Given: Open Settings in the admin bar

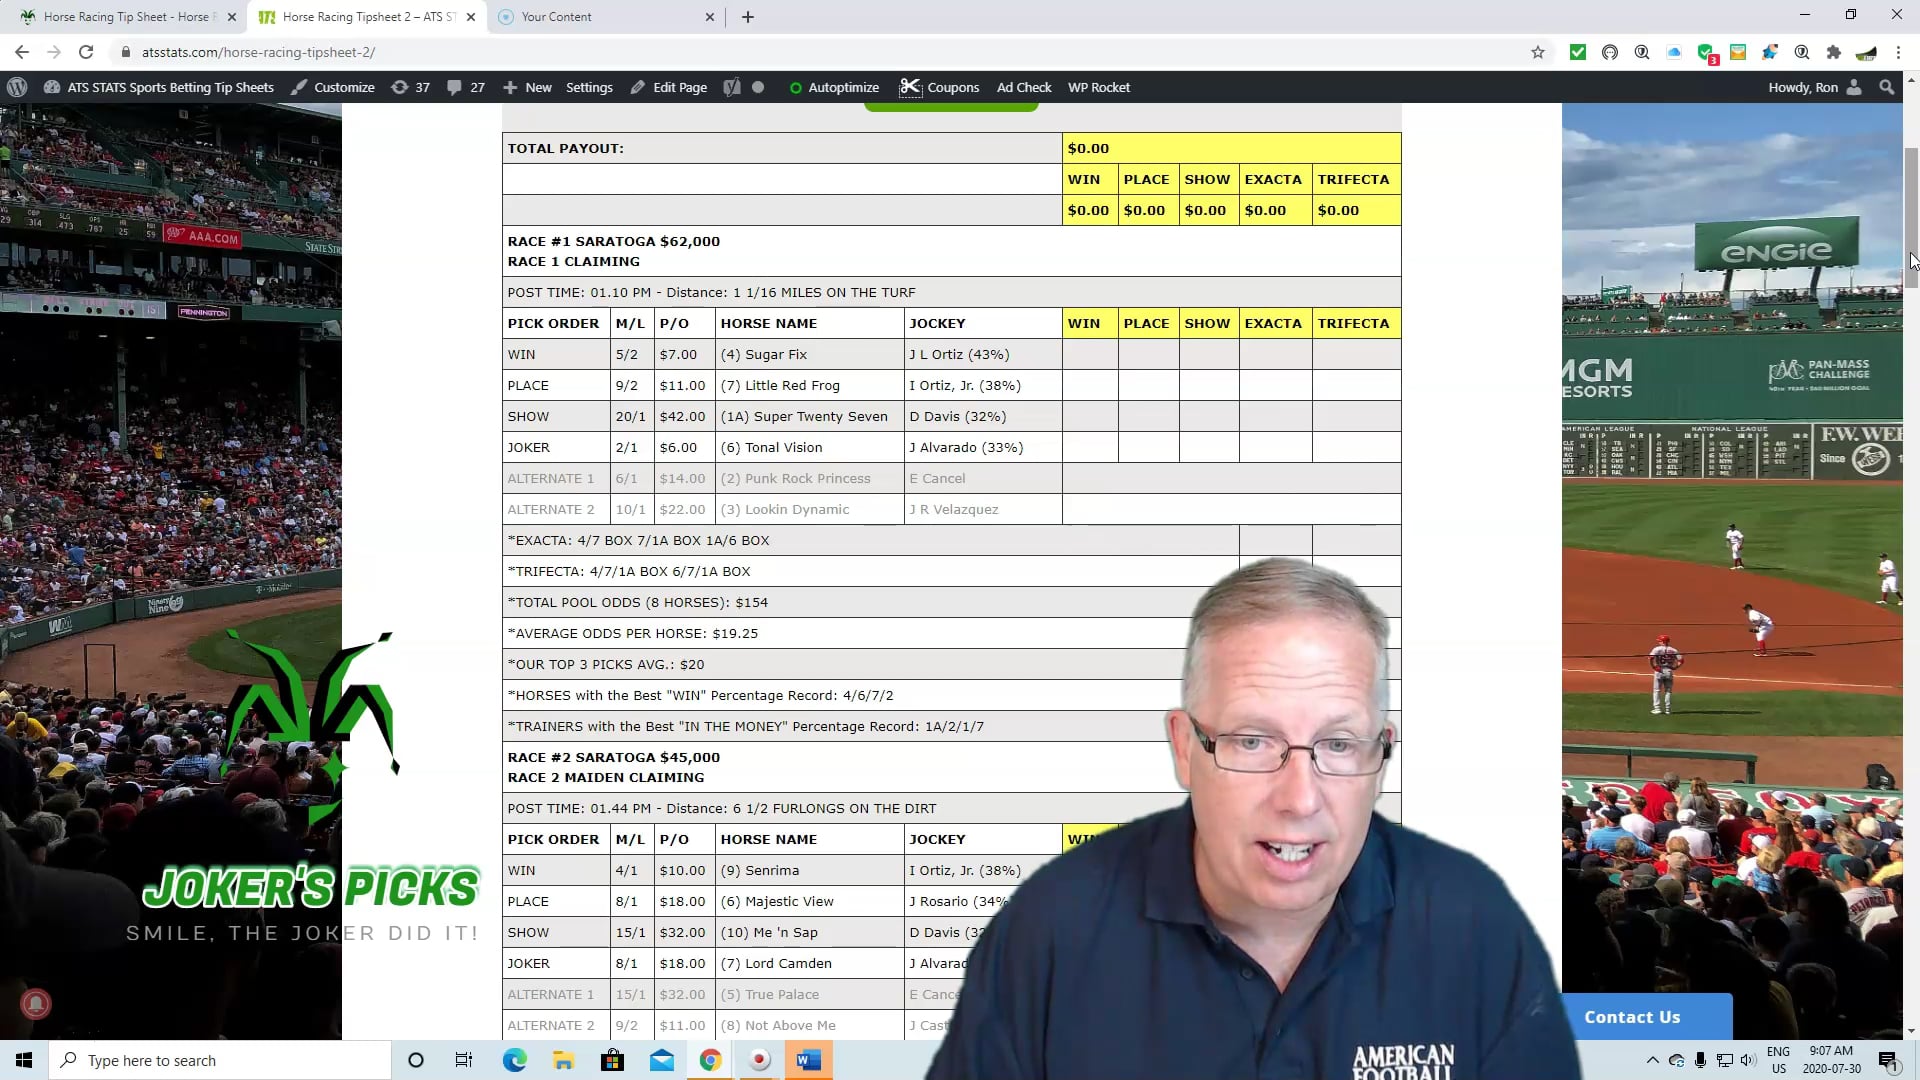Looking at the screenshot, I should pyautogui.click(x=589, y=87).
